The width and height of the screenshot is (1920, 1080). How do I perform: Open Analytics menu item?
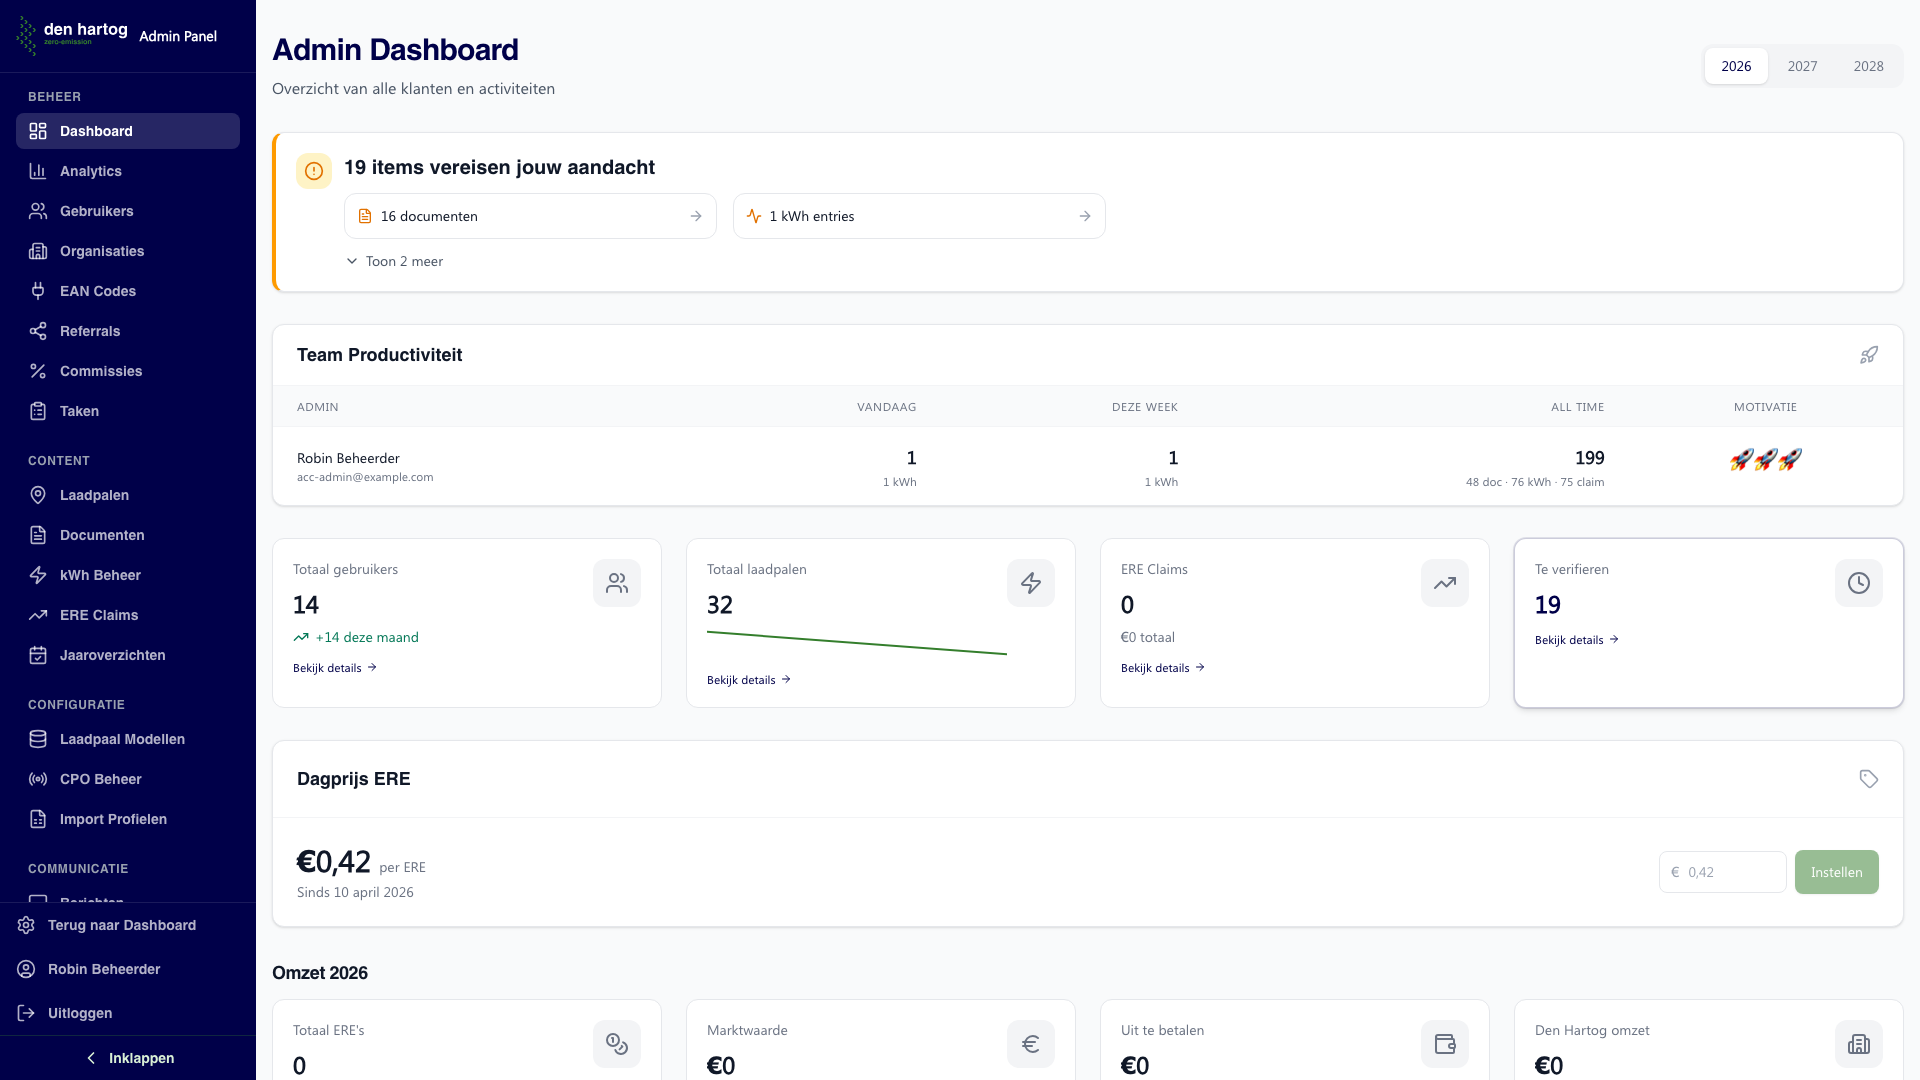128,171
